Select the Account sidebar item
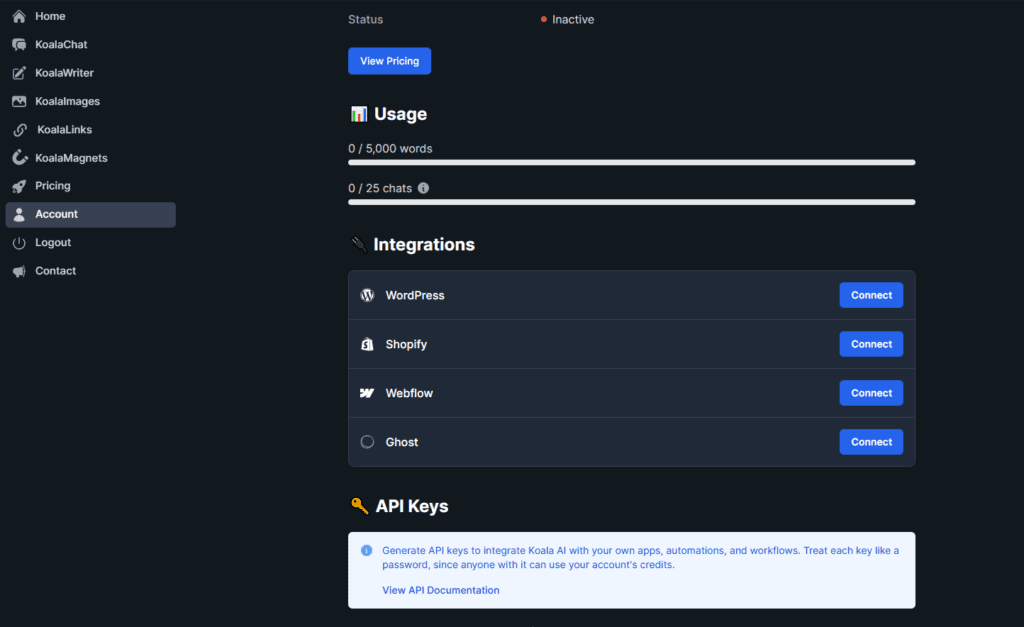The image size is (1024, 627). click(x=90, y=214)
